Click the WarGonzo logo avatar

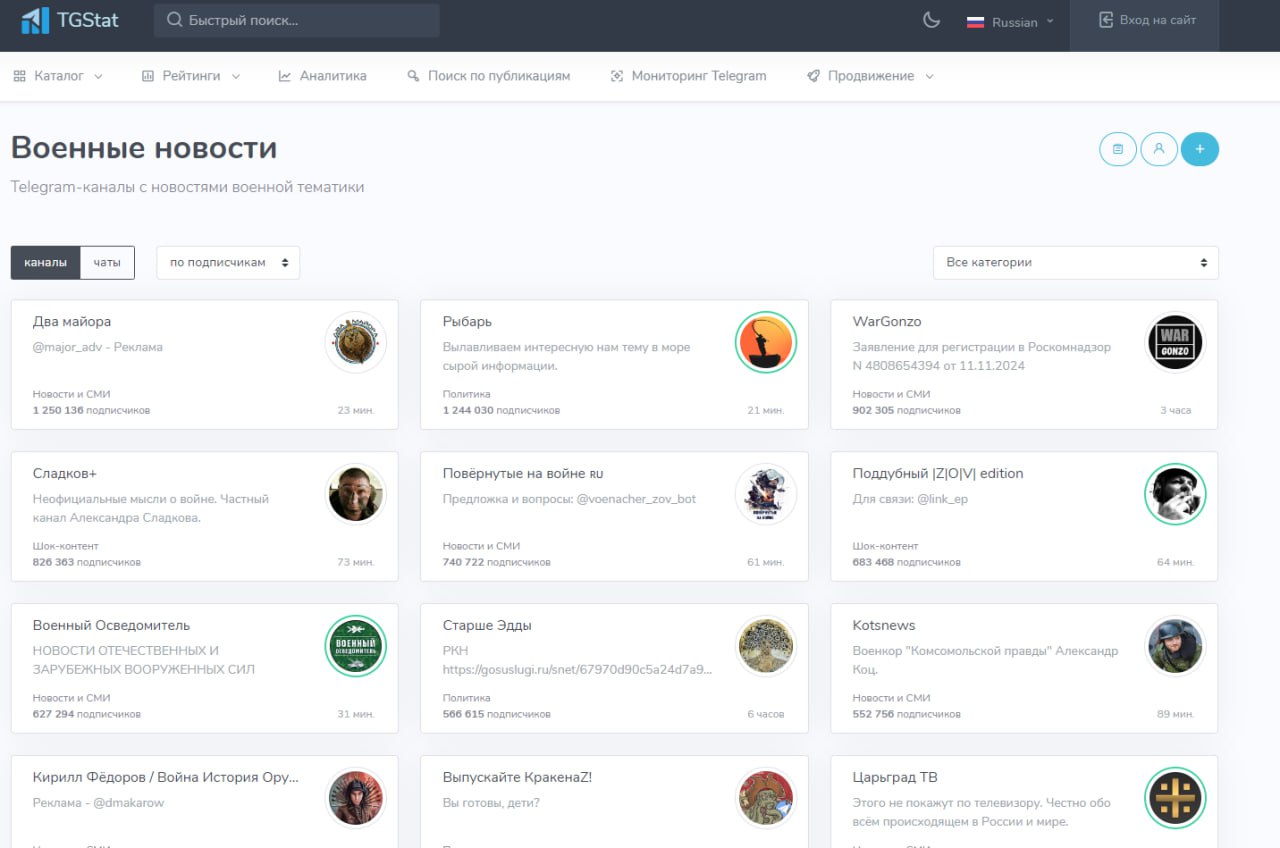(1175, 342)
